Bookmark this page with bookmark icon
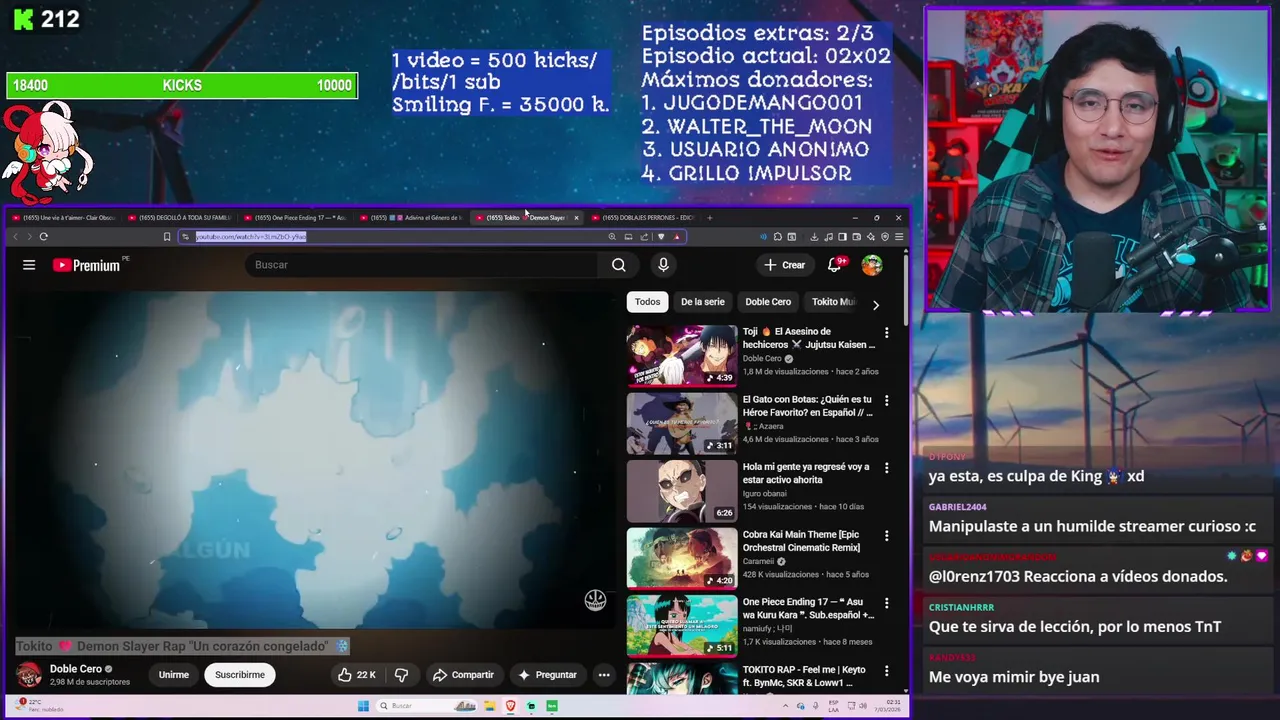This screenshot has height=720, width=1280. click(x=167, y=237)
